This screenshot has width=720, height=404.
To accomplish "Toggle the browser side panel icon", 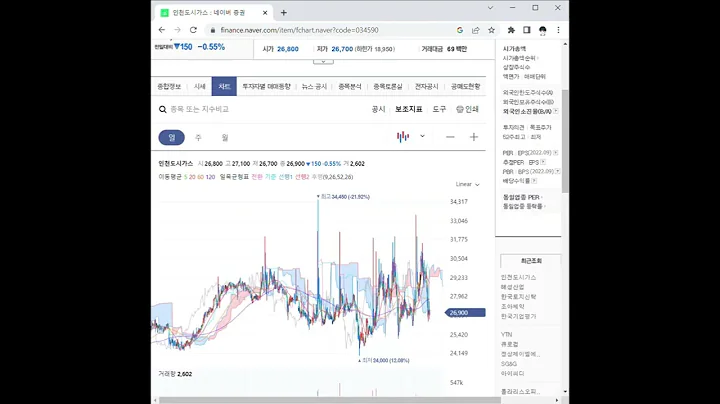I will [527, 30].
